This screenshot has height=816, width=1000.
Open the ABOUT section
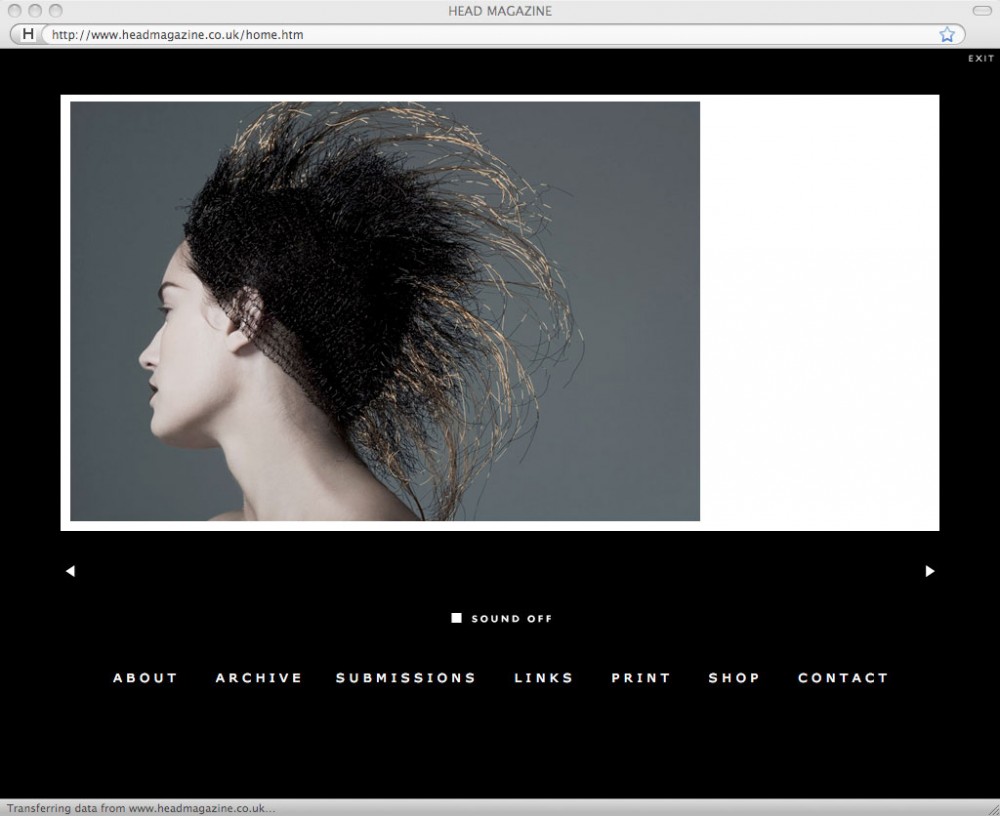tap(145, 678)
